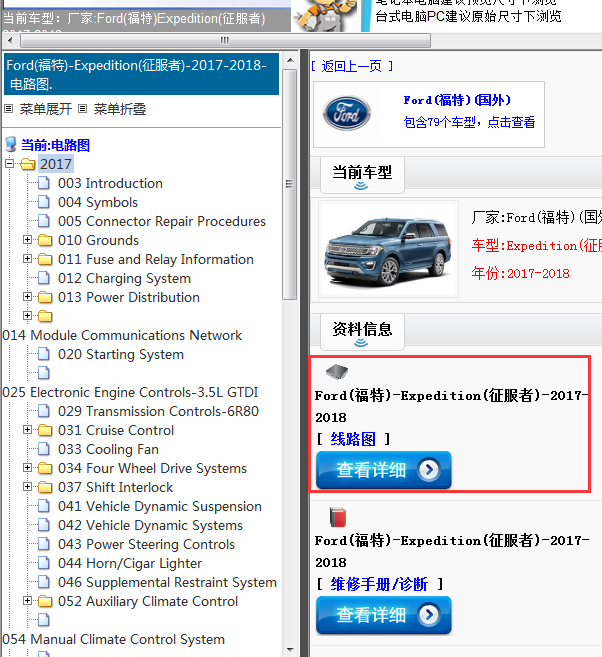Select 042 Vehicle Dynamic Systems item
This screenshot has width=602, height=657.
click(x=150, y=525)
